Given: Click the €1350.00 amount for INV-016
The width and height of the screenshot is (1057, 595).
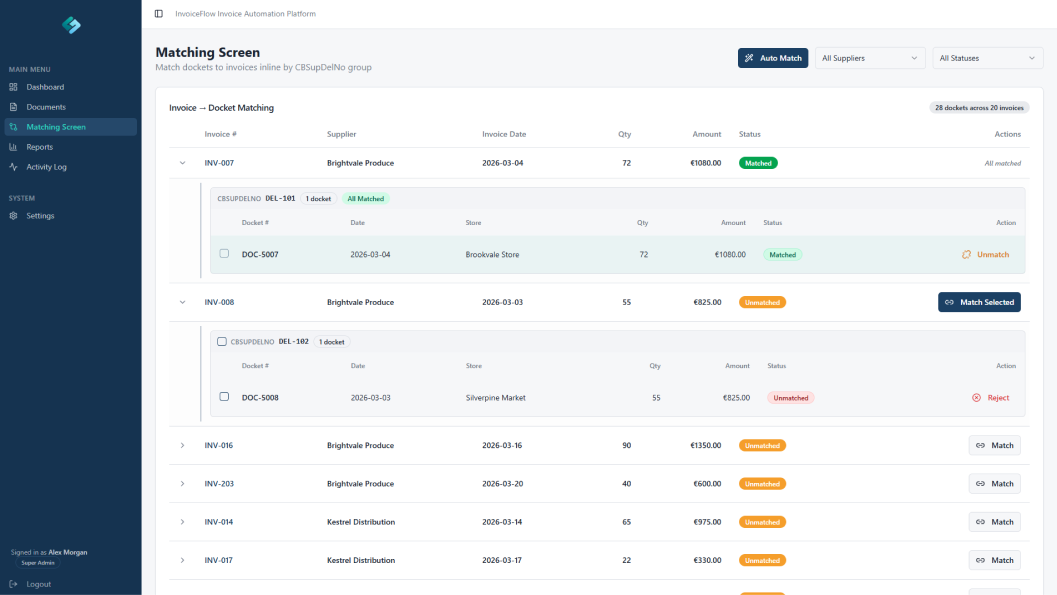Looking at the screenshot, I should [705, 445].
